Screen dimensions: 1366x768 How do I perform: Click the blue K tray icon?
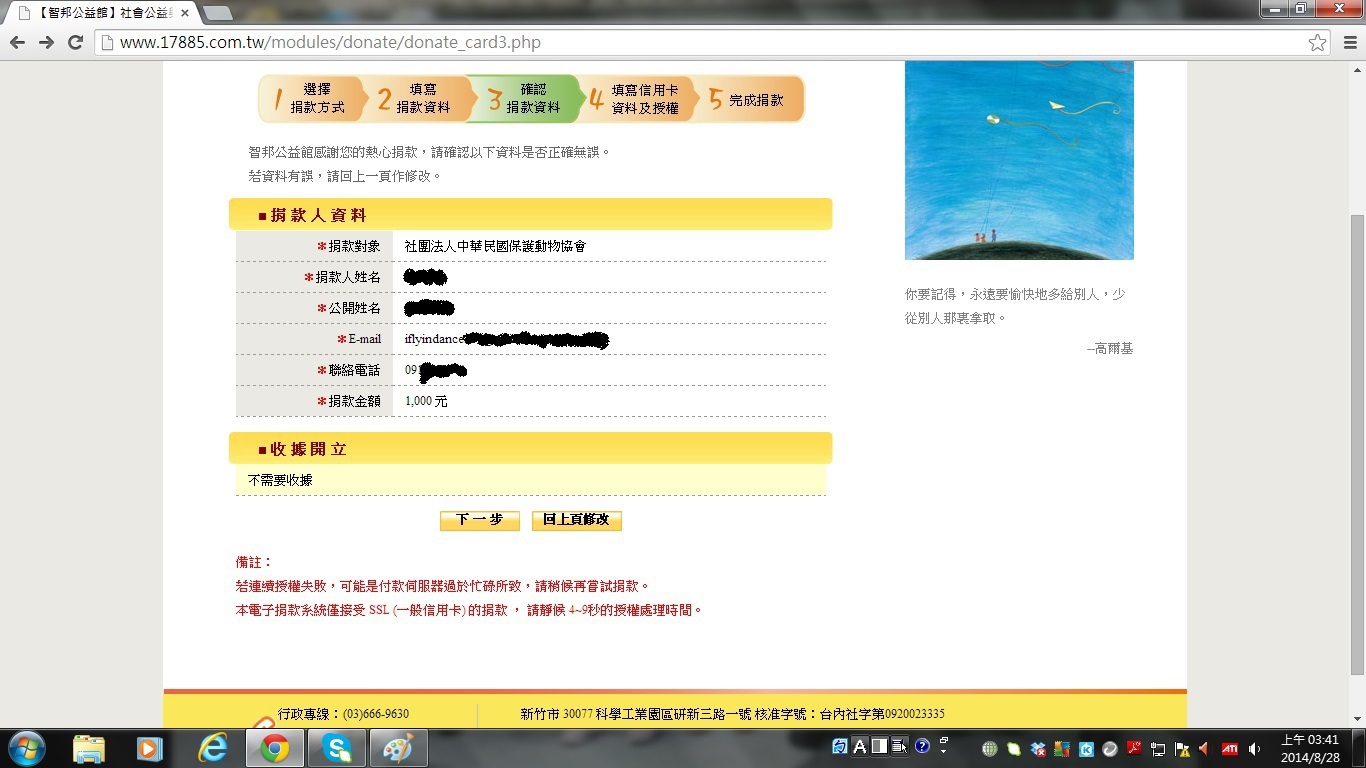pyautogui.click(x=1086, y=749)
